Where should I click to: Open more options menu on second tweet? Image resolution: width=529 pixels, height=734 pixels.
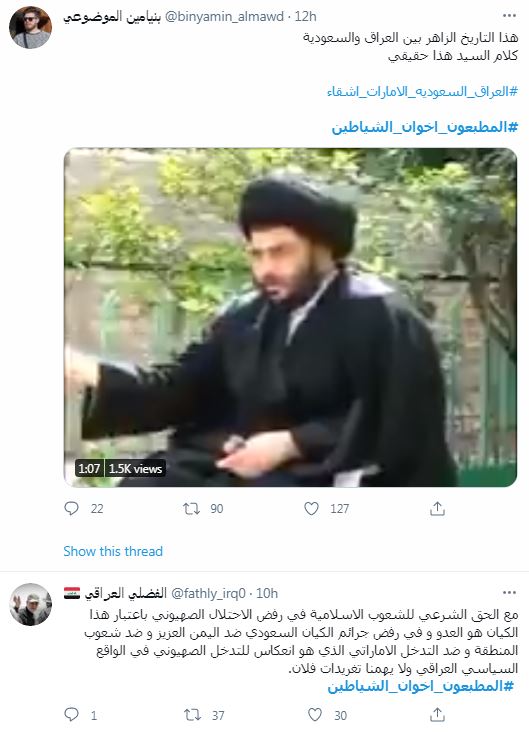509,593
